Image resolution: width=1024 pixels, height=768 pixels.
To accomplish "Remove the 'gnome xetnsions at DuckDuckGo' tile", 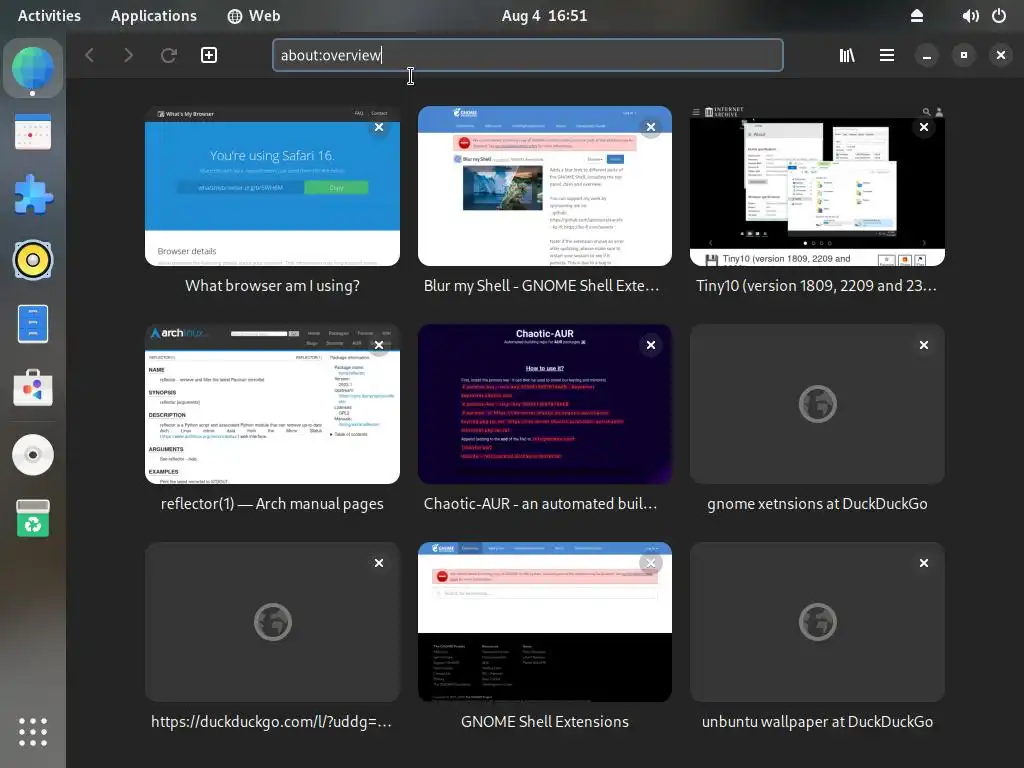I will point(924,345).
